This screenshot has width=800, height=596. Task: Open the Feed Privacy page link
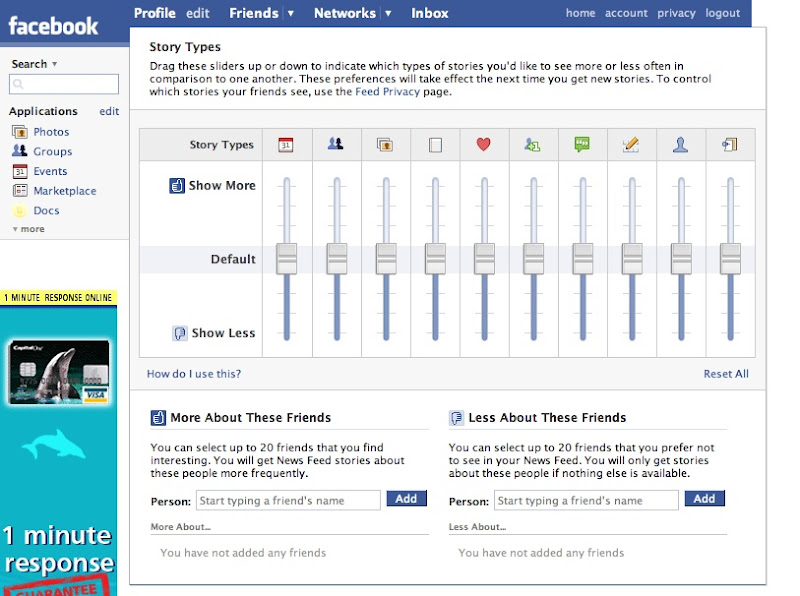point(388,92)
